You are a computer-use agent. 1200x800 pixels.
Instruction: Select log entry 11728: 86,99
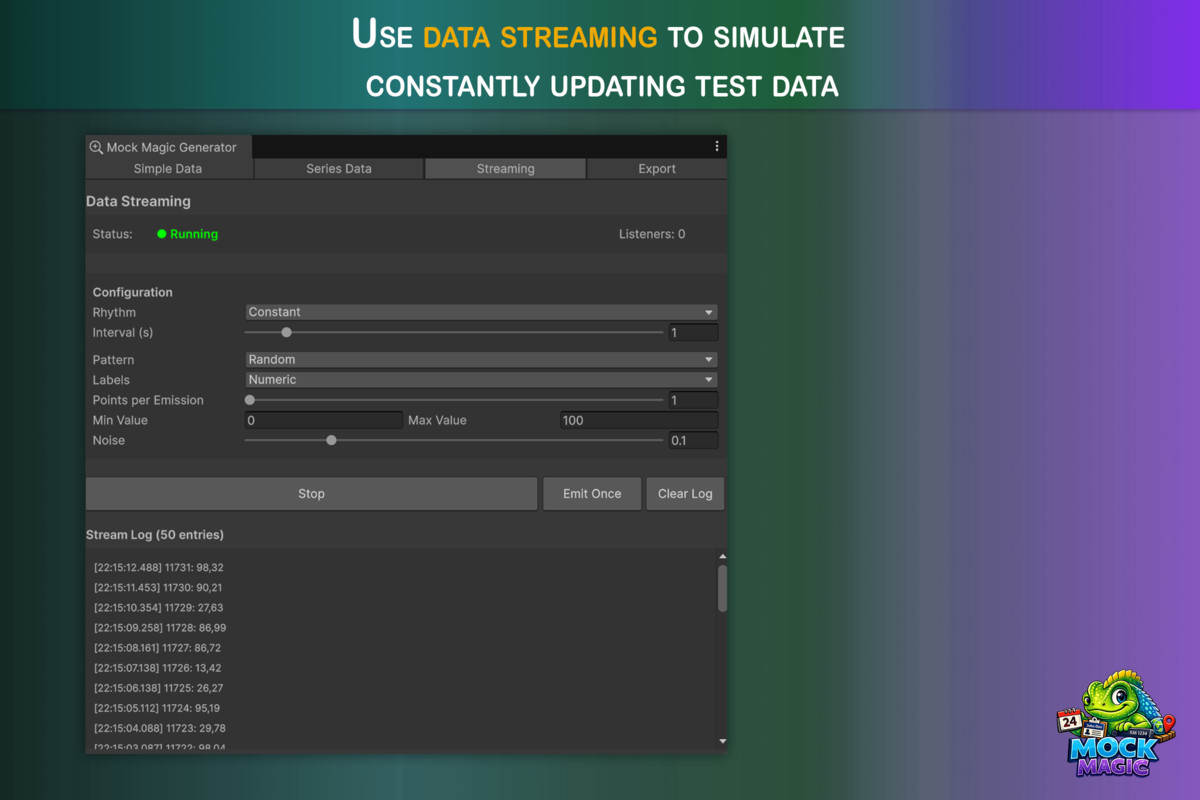pos(160,627)
